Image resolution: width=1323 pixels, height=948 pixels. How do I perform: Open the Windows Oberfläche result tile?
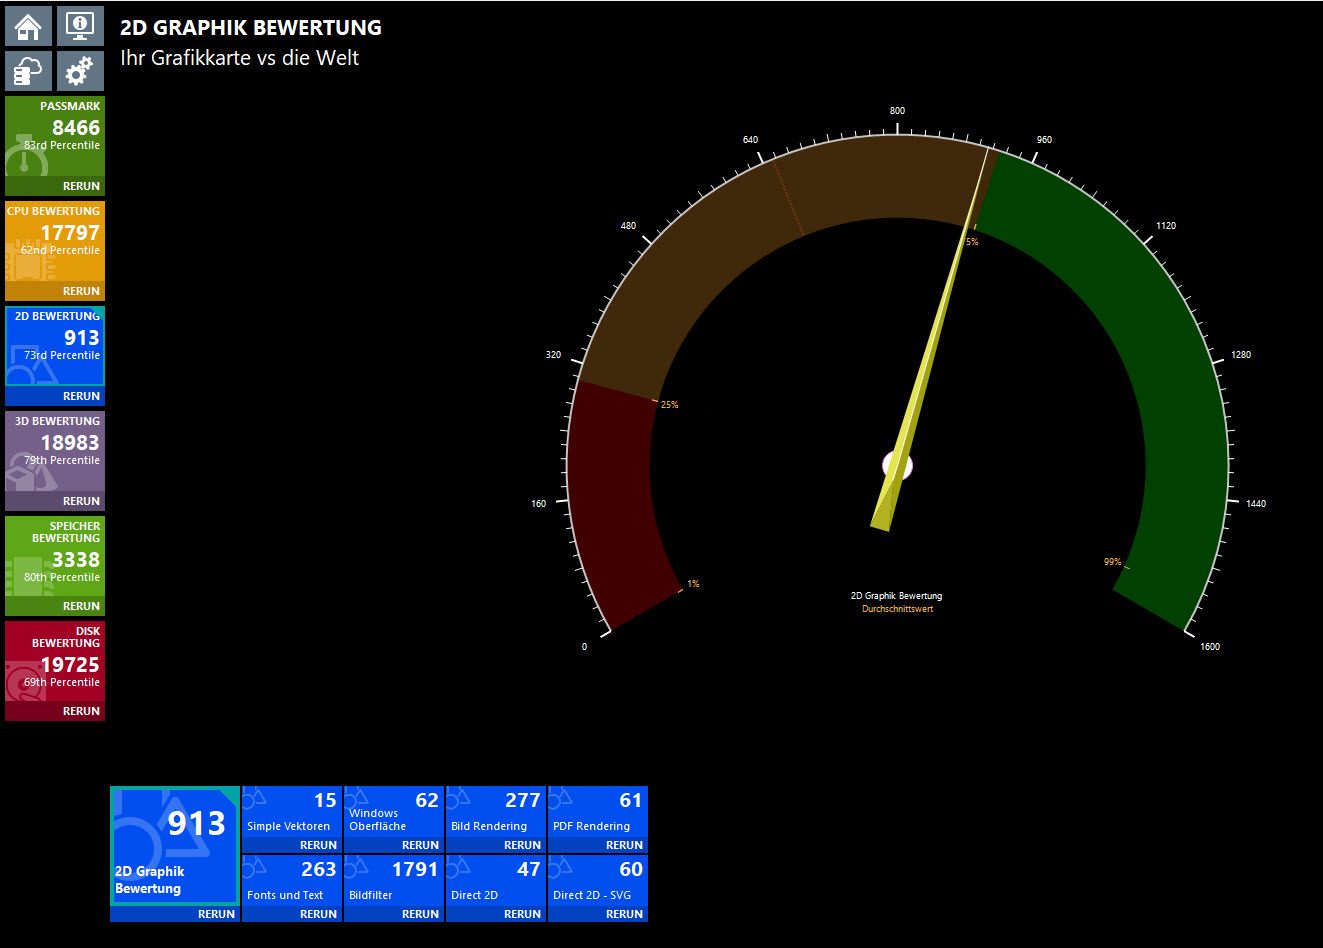394,812
